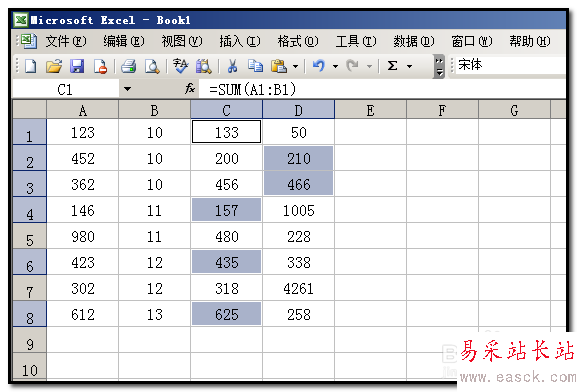
Task: Copy the selection with the Copy icon
Action: point(255,66)
